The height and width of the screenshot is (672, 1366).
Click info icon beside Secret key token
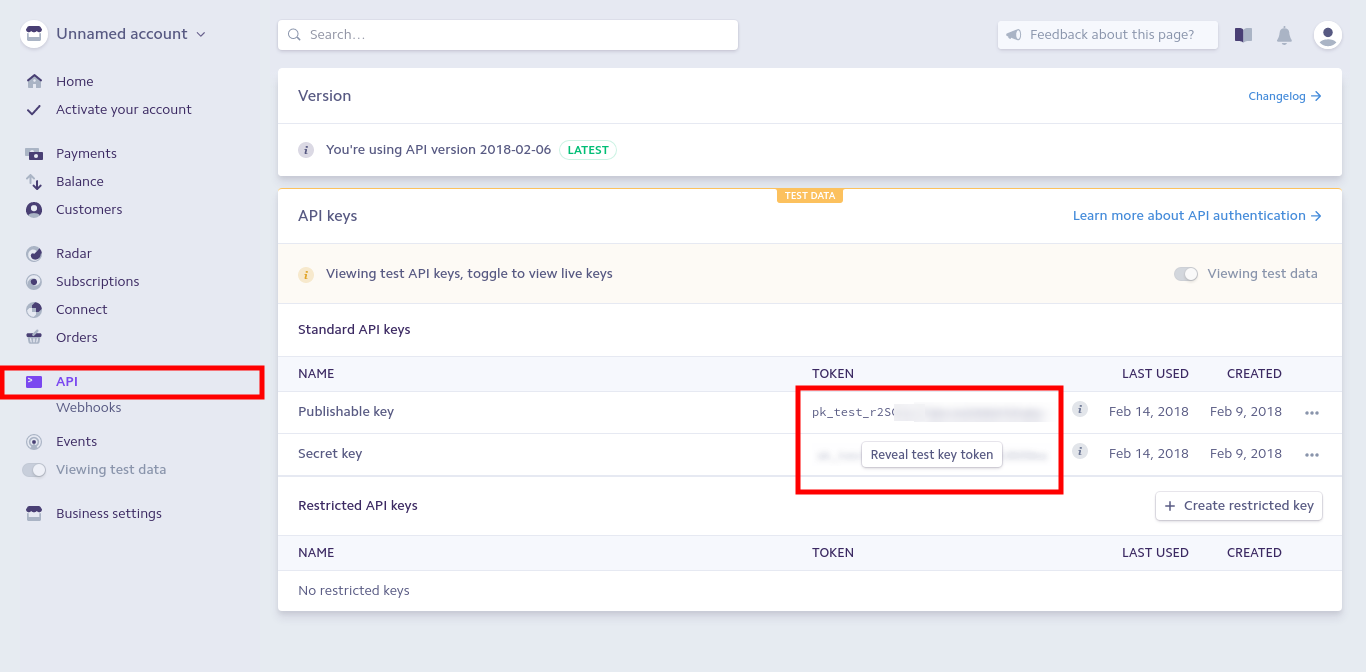tap(1080, 451)
